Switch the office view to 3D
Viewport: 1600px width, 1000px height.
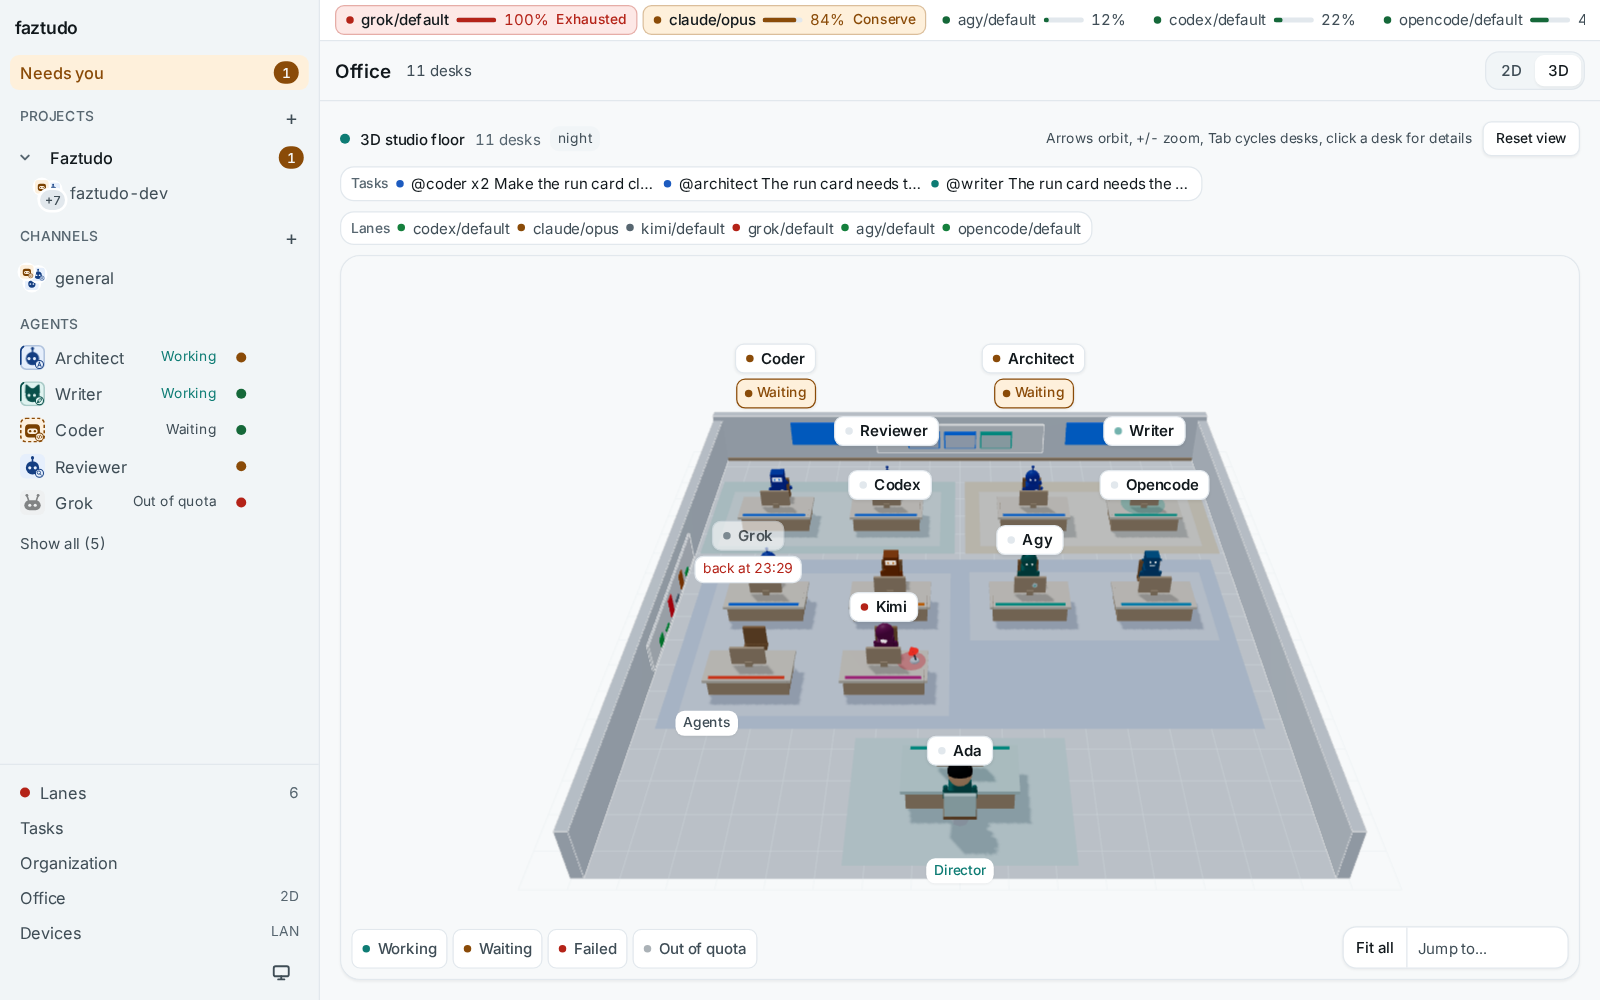pyautogui.click(x=1558, y=71)
